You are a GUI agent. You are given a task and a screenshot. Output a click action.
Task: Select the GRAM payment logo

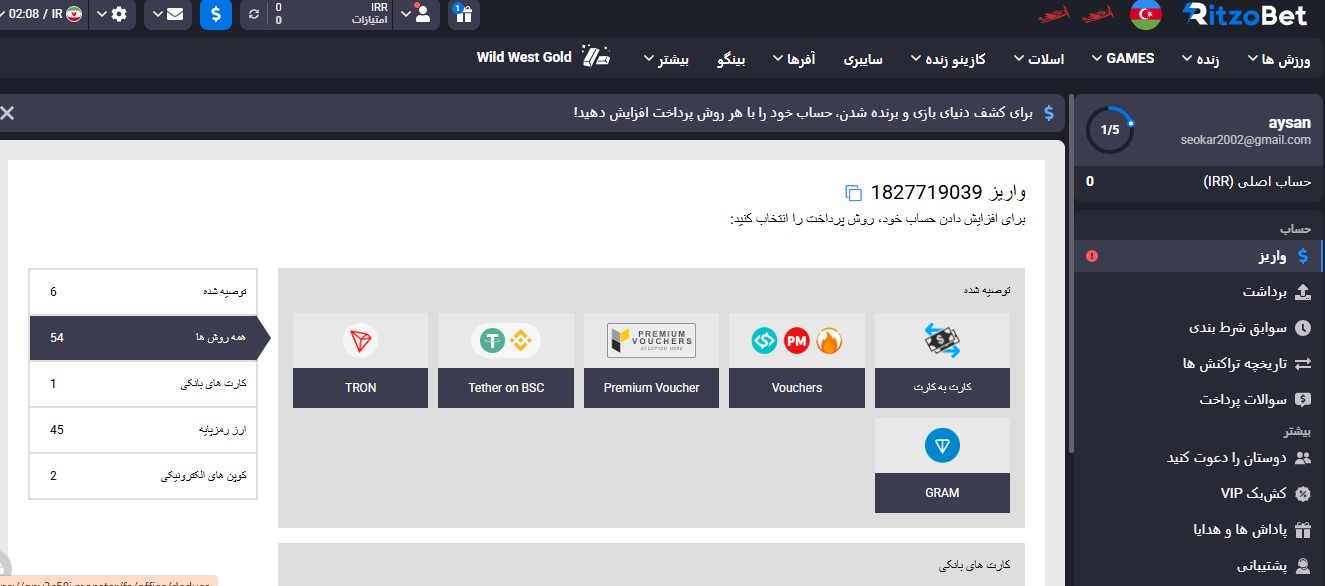(x=942, y=446)
